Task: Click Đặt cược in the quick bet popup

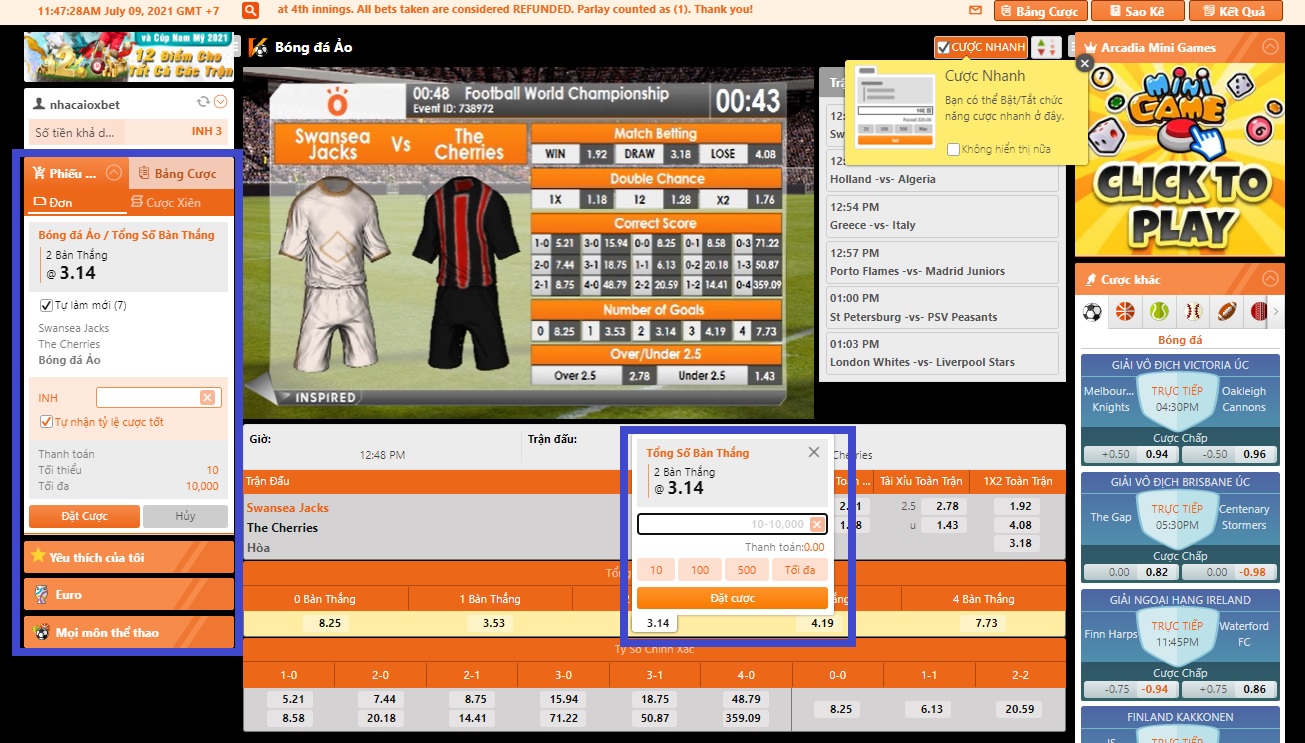Action: click(732, 598)
